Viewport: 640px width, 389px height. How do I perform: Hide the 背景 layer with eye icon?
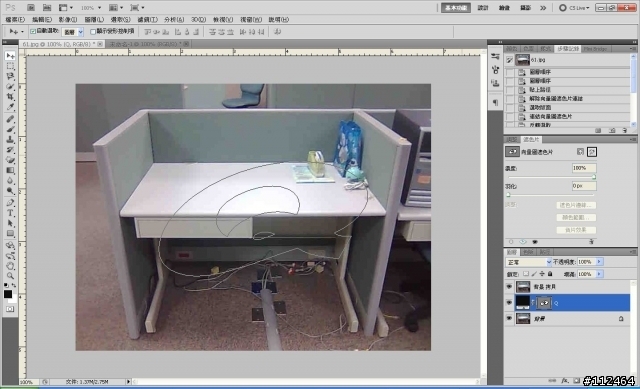pos(509,318)
